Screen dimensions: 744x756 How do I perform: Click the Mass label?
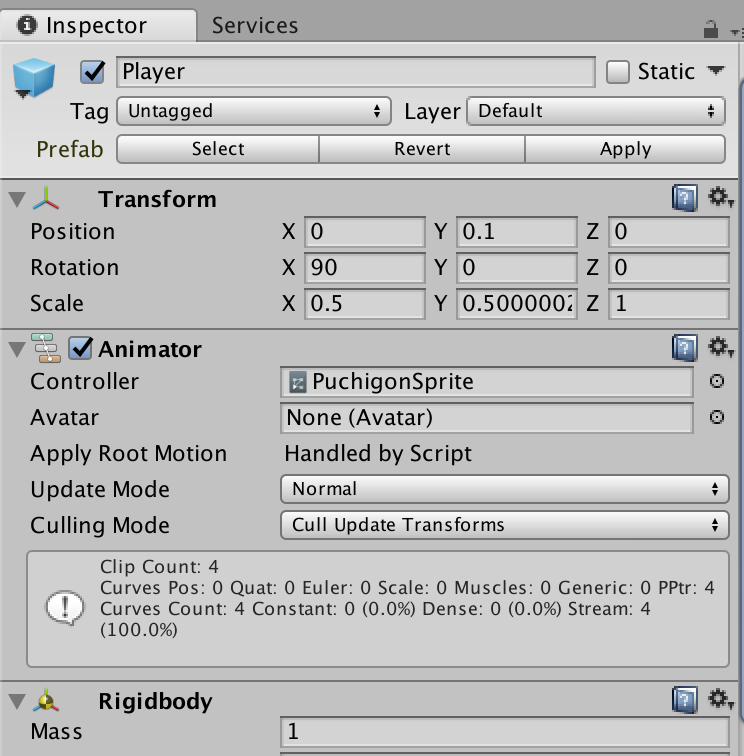(x=56, y=732)
